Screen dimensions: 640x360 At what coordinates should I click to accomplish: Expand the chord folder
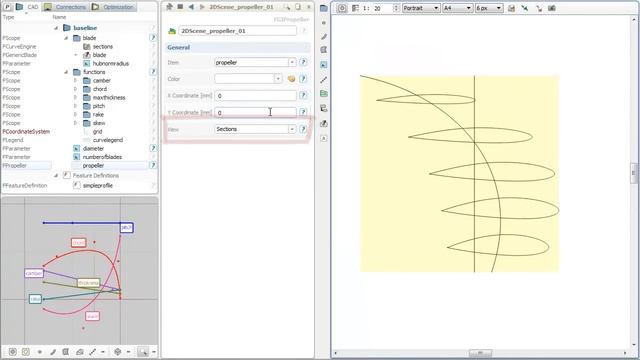point(75,89)
